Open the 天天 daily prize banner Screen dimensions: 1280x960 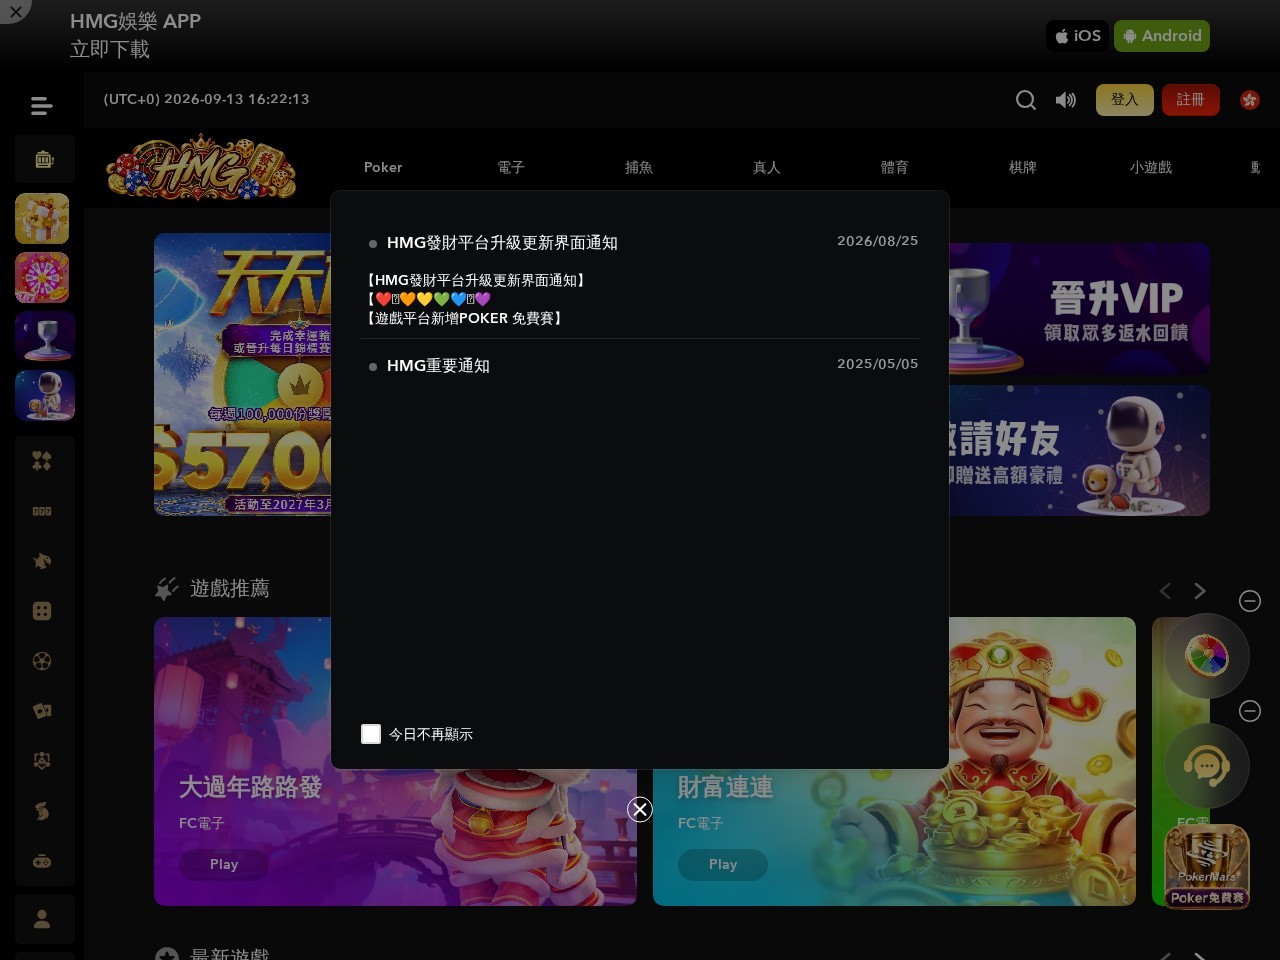(242, 374)
